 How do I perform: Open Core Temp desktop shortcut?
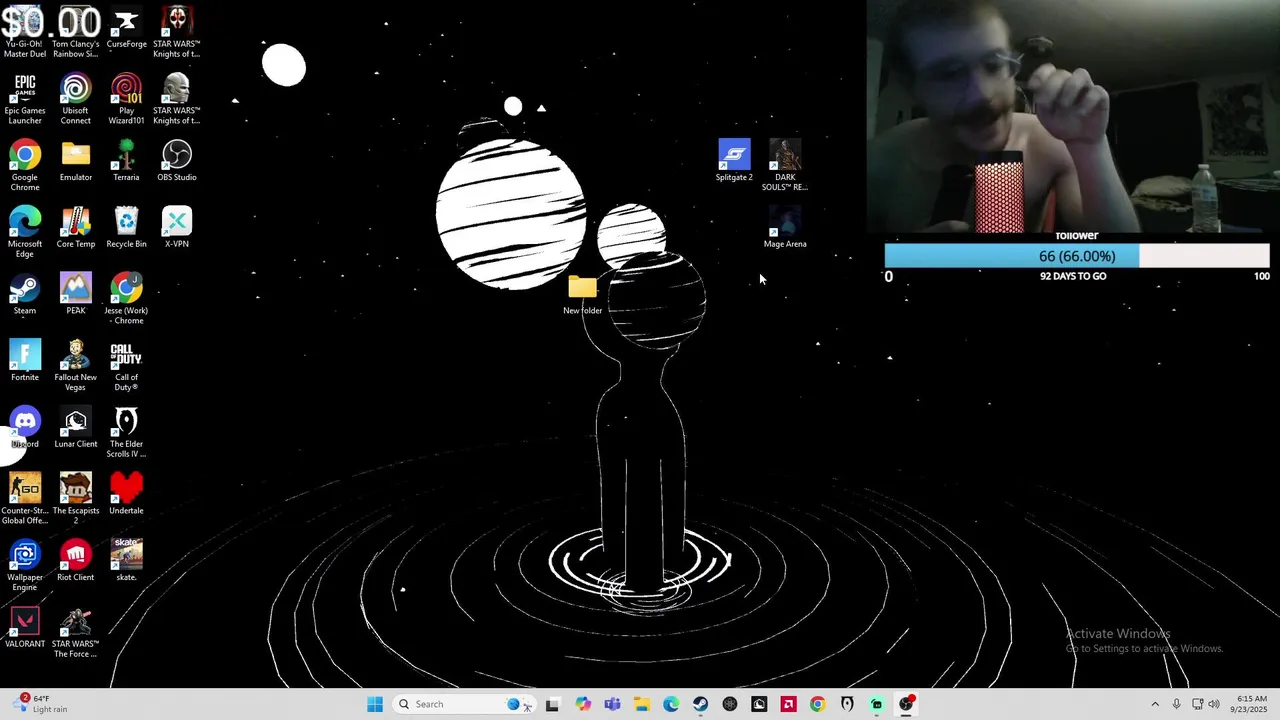point(76,228)
